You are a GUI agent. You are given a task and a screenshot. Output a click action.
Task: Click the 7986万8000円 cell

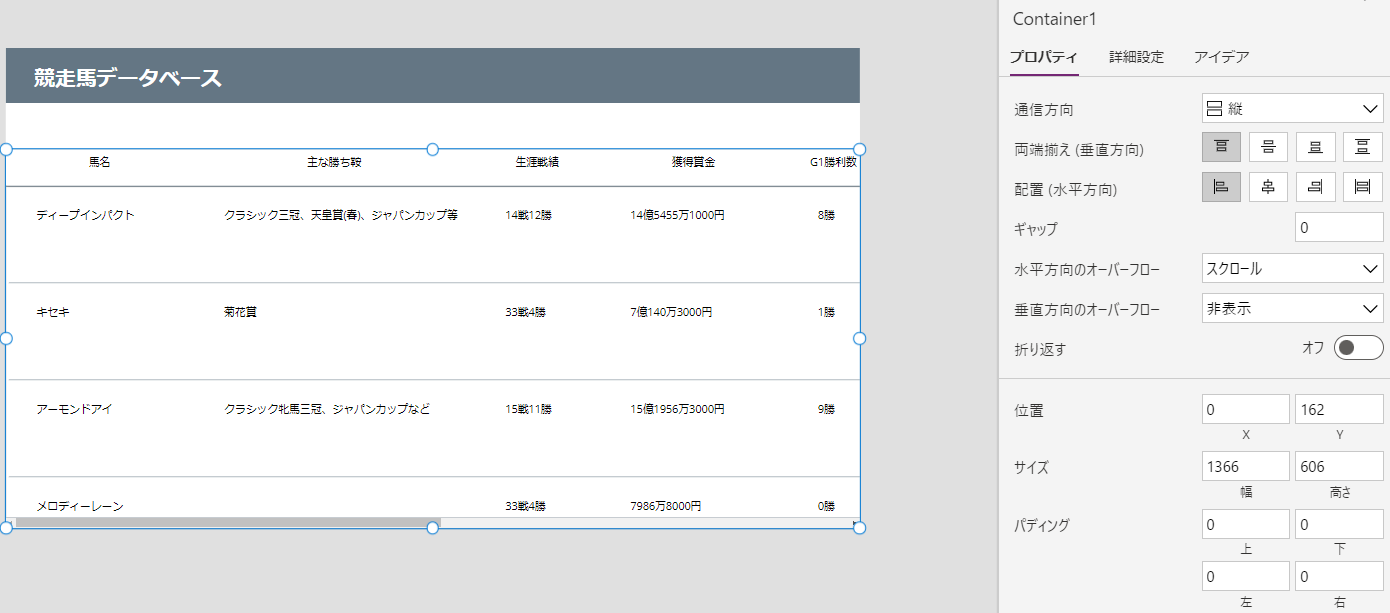click(x=665, y=506)
